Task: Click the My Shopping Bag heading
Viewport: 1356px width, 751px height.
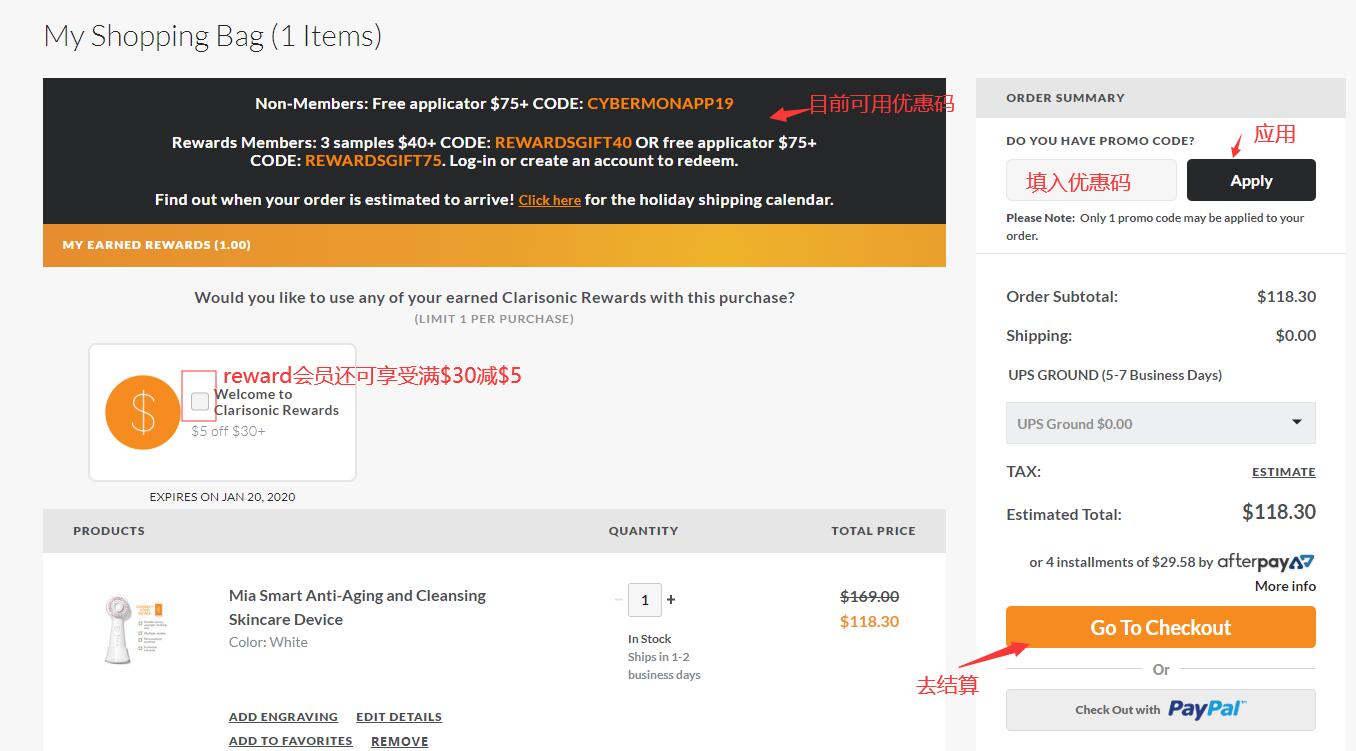Action: [x=213, y=36]
